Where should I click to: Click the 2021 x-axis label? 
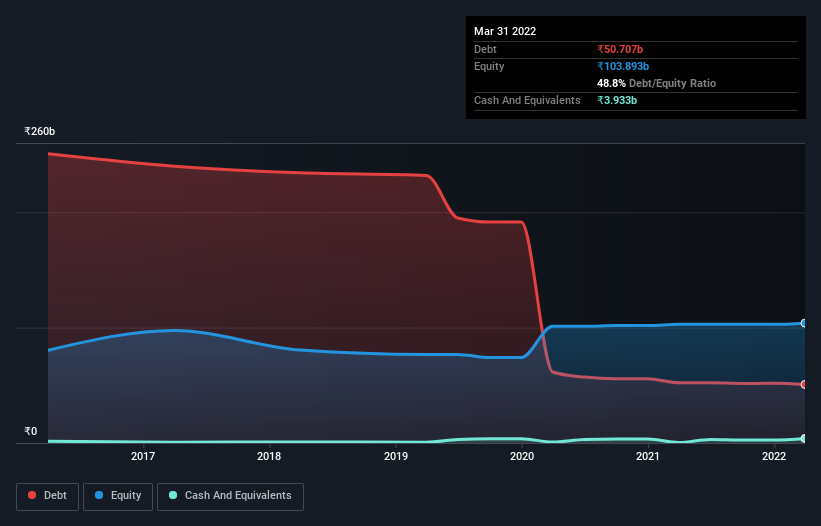(x=648, y=456)
